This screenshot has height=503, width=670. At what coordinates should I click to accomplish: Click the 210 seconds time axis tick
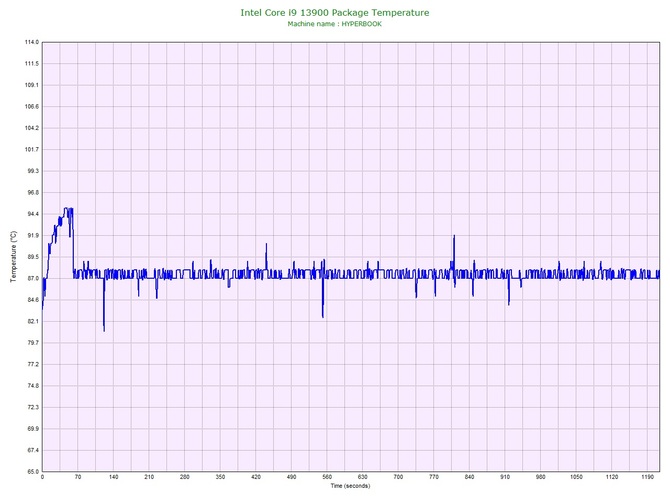149,477
